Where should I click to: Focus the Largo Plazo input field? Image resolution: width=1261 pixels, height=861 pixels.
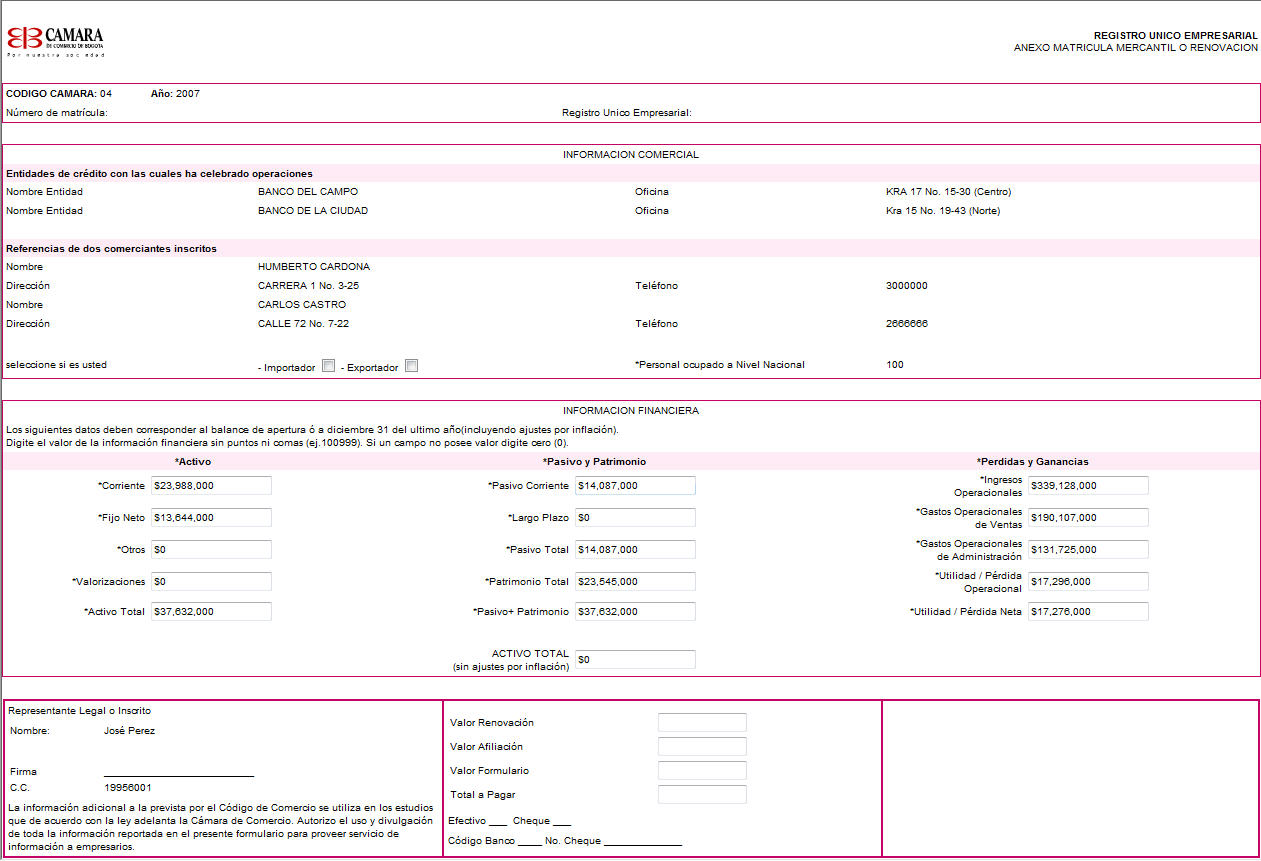tap(635, 517)
